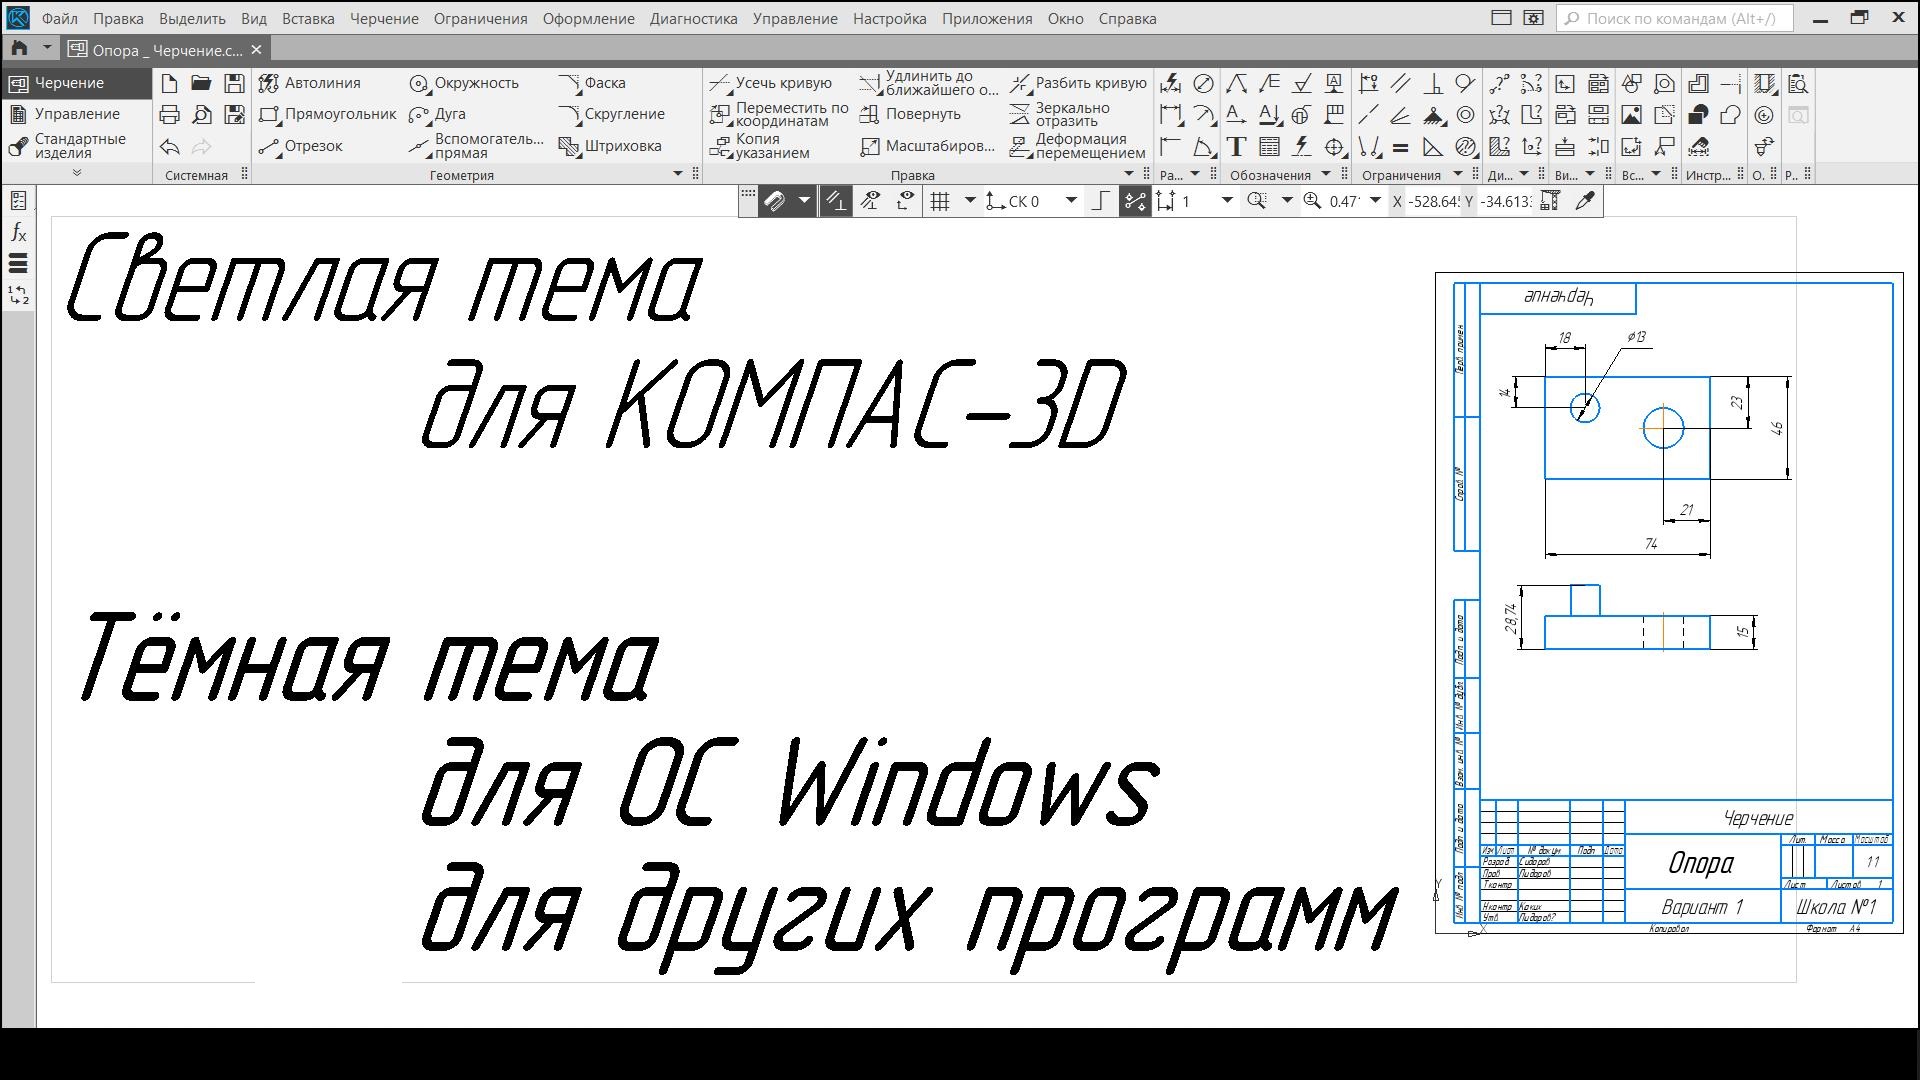This screenshot has height=1080, width=1920.
Task: Click the Print icon in Системная panel
Action: 170,115
